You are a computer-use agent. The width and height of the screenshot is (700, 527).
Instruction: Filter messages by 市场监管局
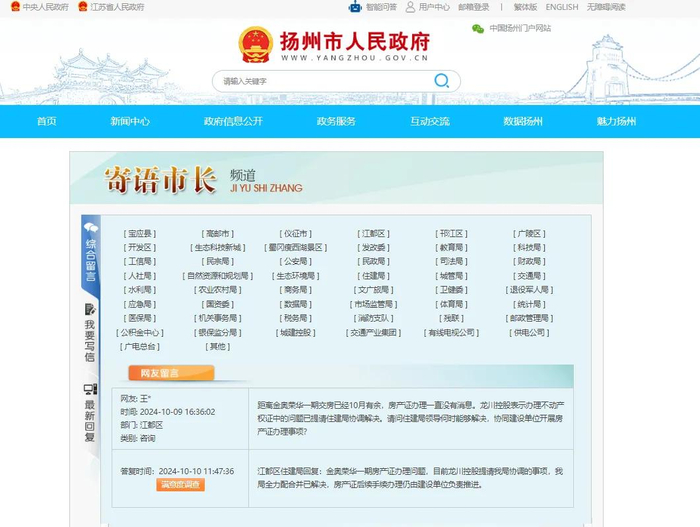click(373, 304)
